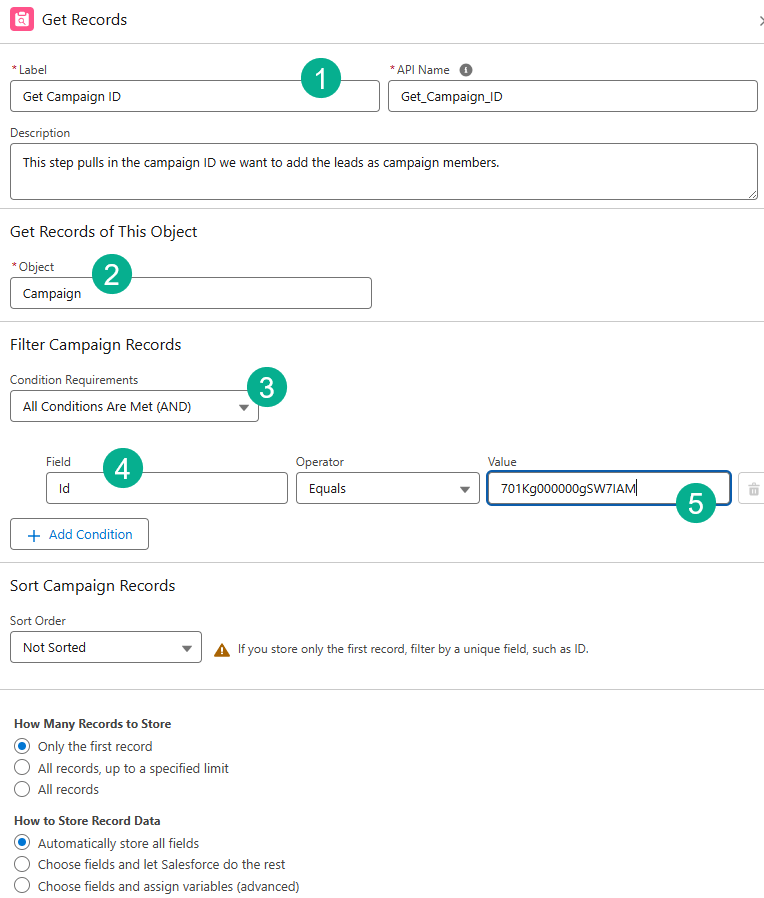Click the API Name input field

pyautogui.click(x=572, y=97)
